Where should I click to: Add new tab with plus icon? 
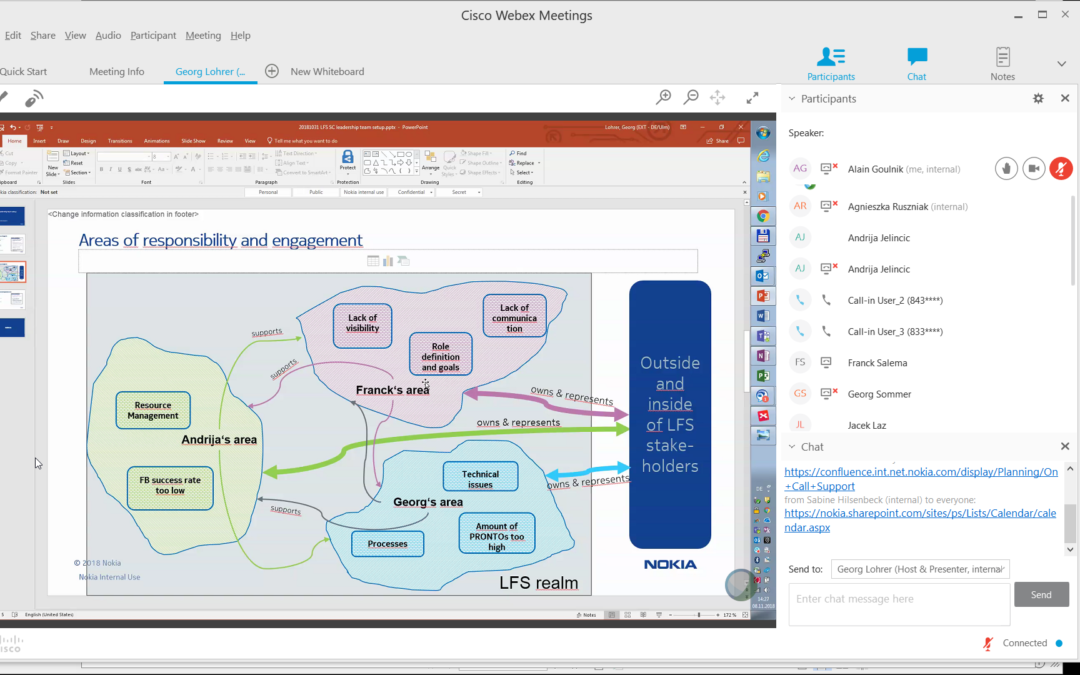point(271,71)
